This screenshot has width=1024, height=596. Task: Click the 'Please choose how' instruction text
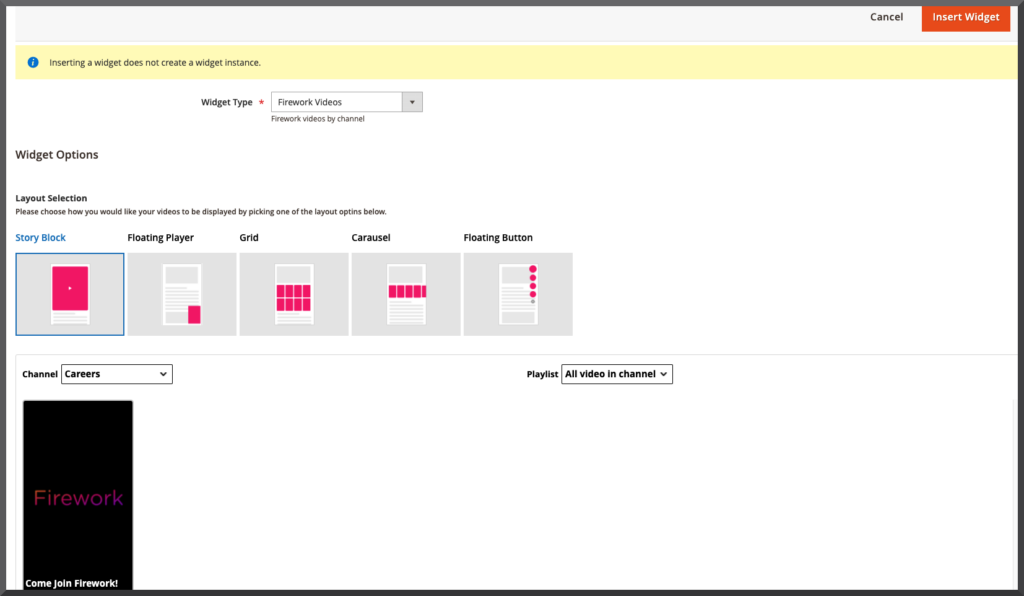pyautogui.click(x=201, y=212)
